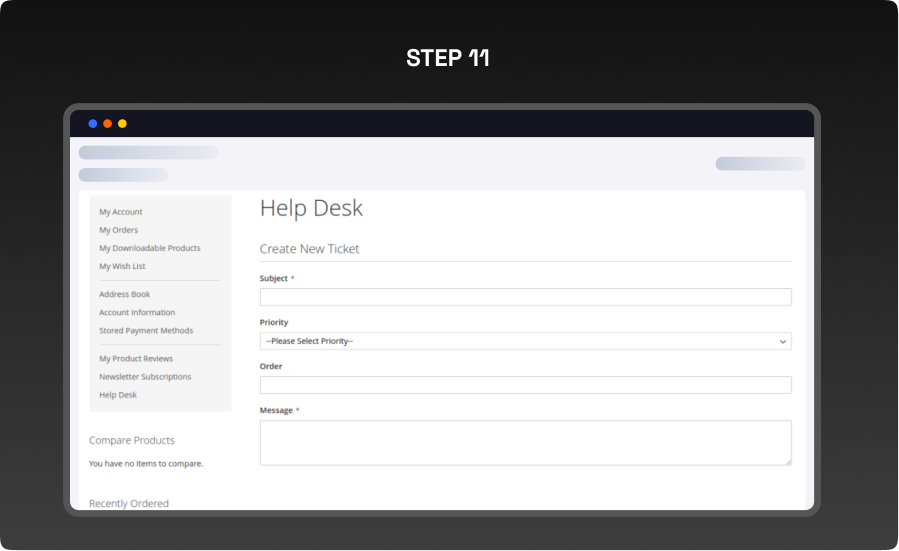Open the Address Book page
Image resolution: width=899 pixels, height=551 pixels.
point(125,294)
